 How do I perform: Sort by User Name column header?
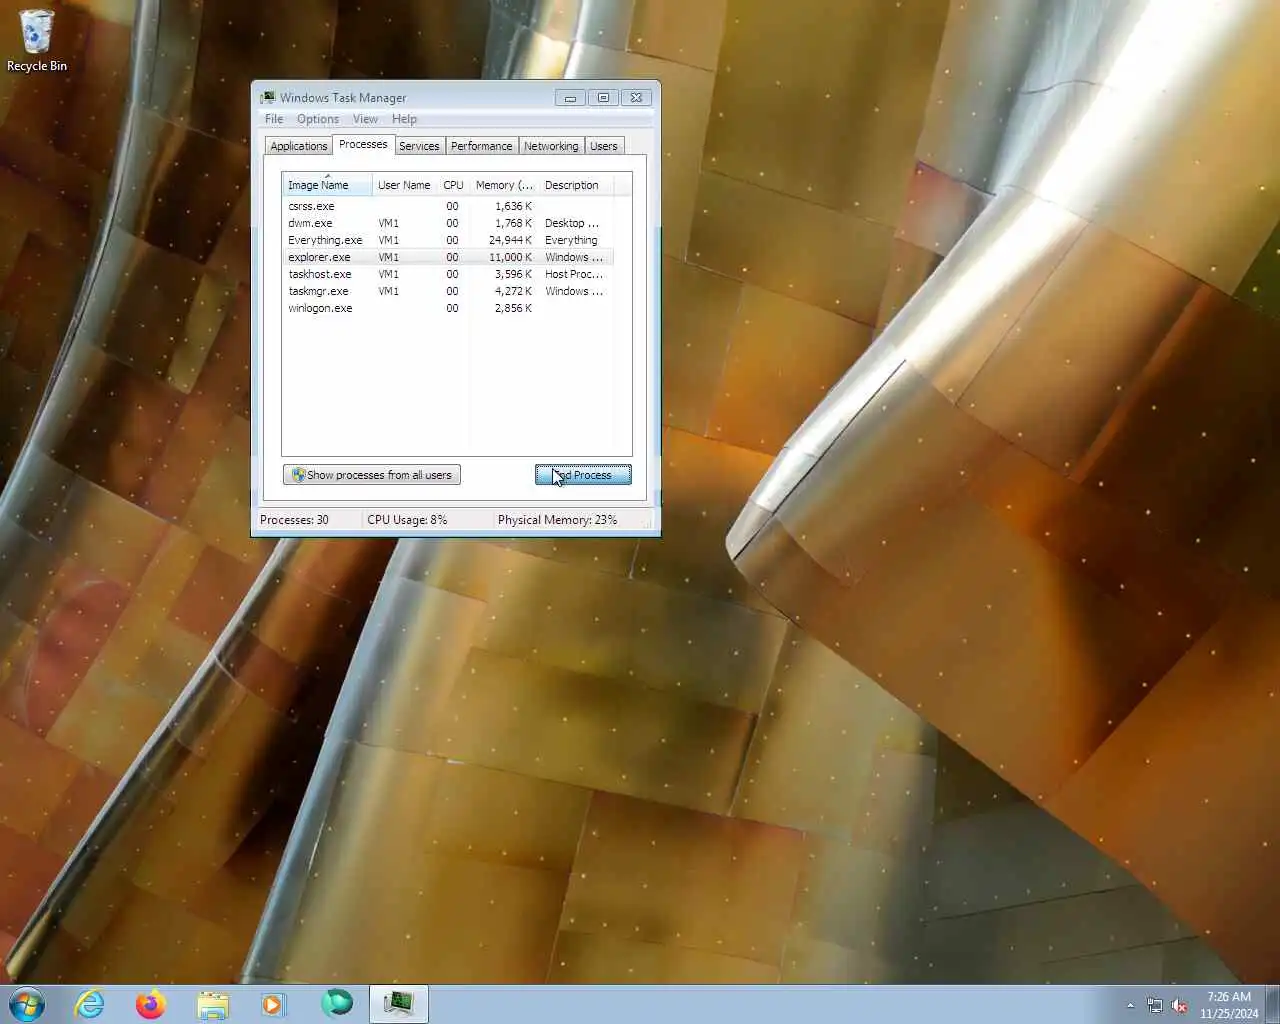point(404,185)
